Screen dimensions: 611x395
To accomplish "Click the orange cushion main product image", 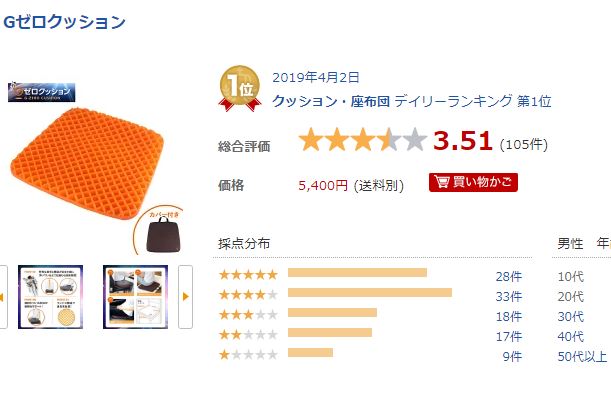I will coord(87,162).
